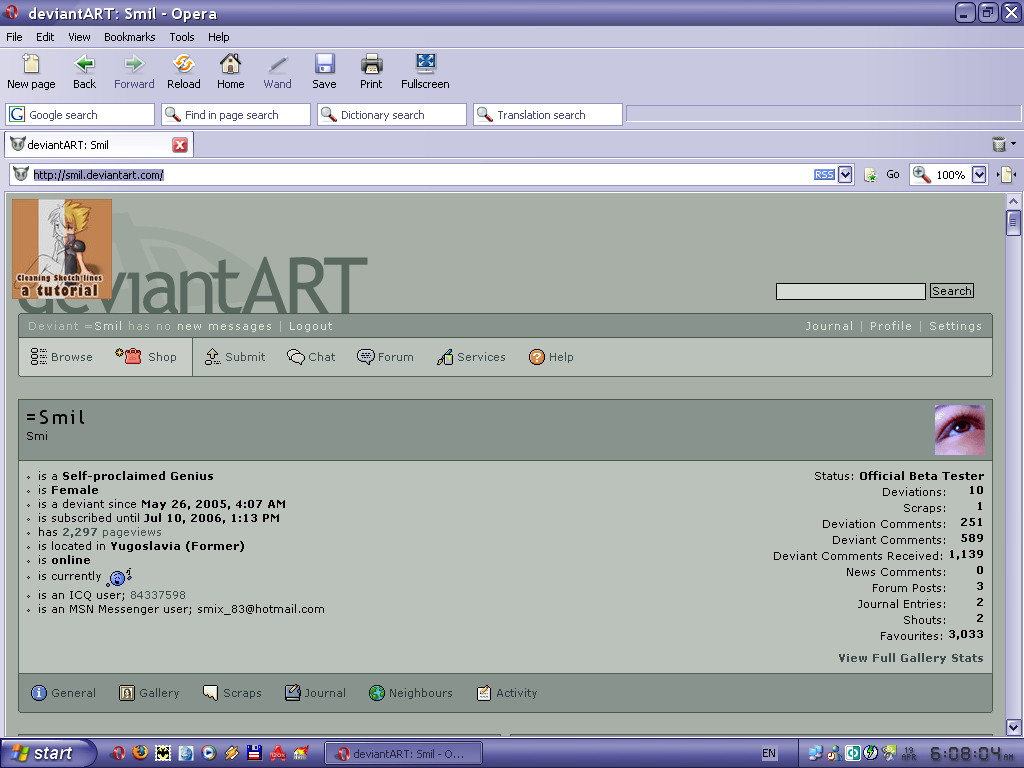Open the closed tabs trash can
The image size is (1024, 768).
pyautogui.click(x=999, y=144)
